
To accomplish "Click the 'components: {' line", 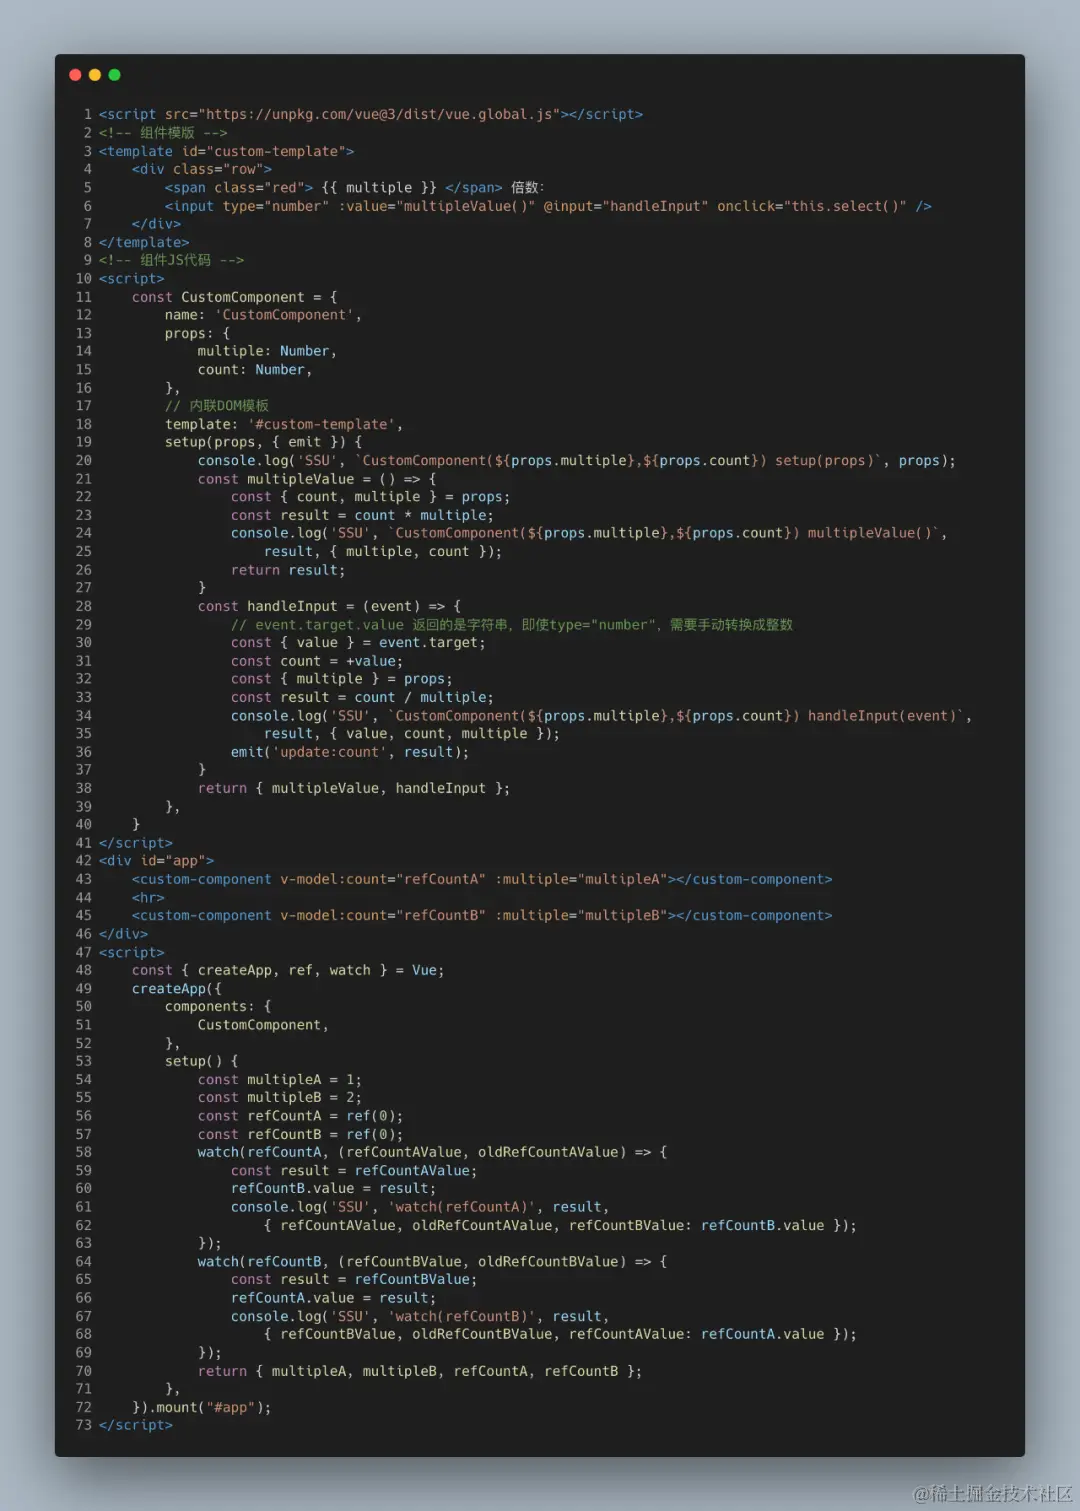I will (x=218, y=1007).
